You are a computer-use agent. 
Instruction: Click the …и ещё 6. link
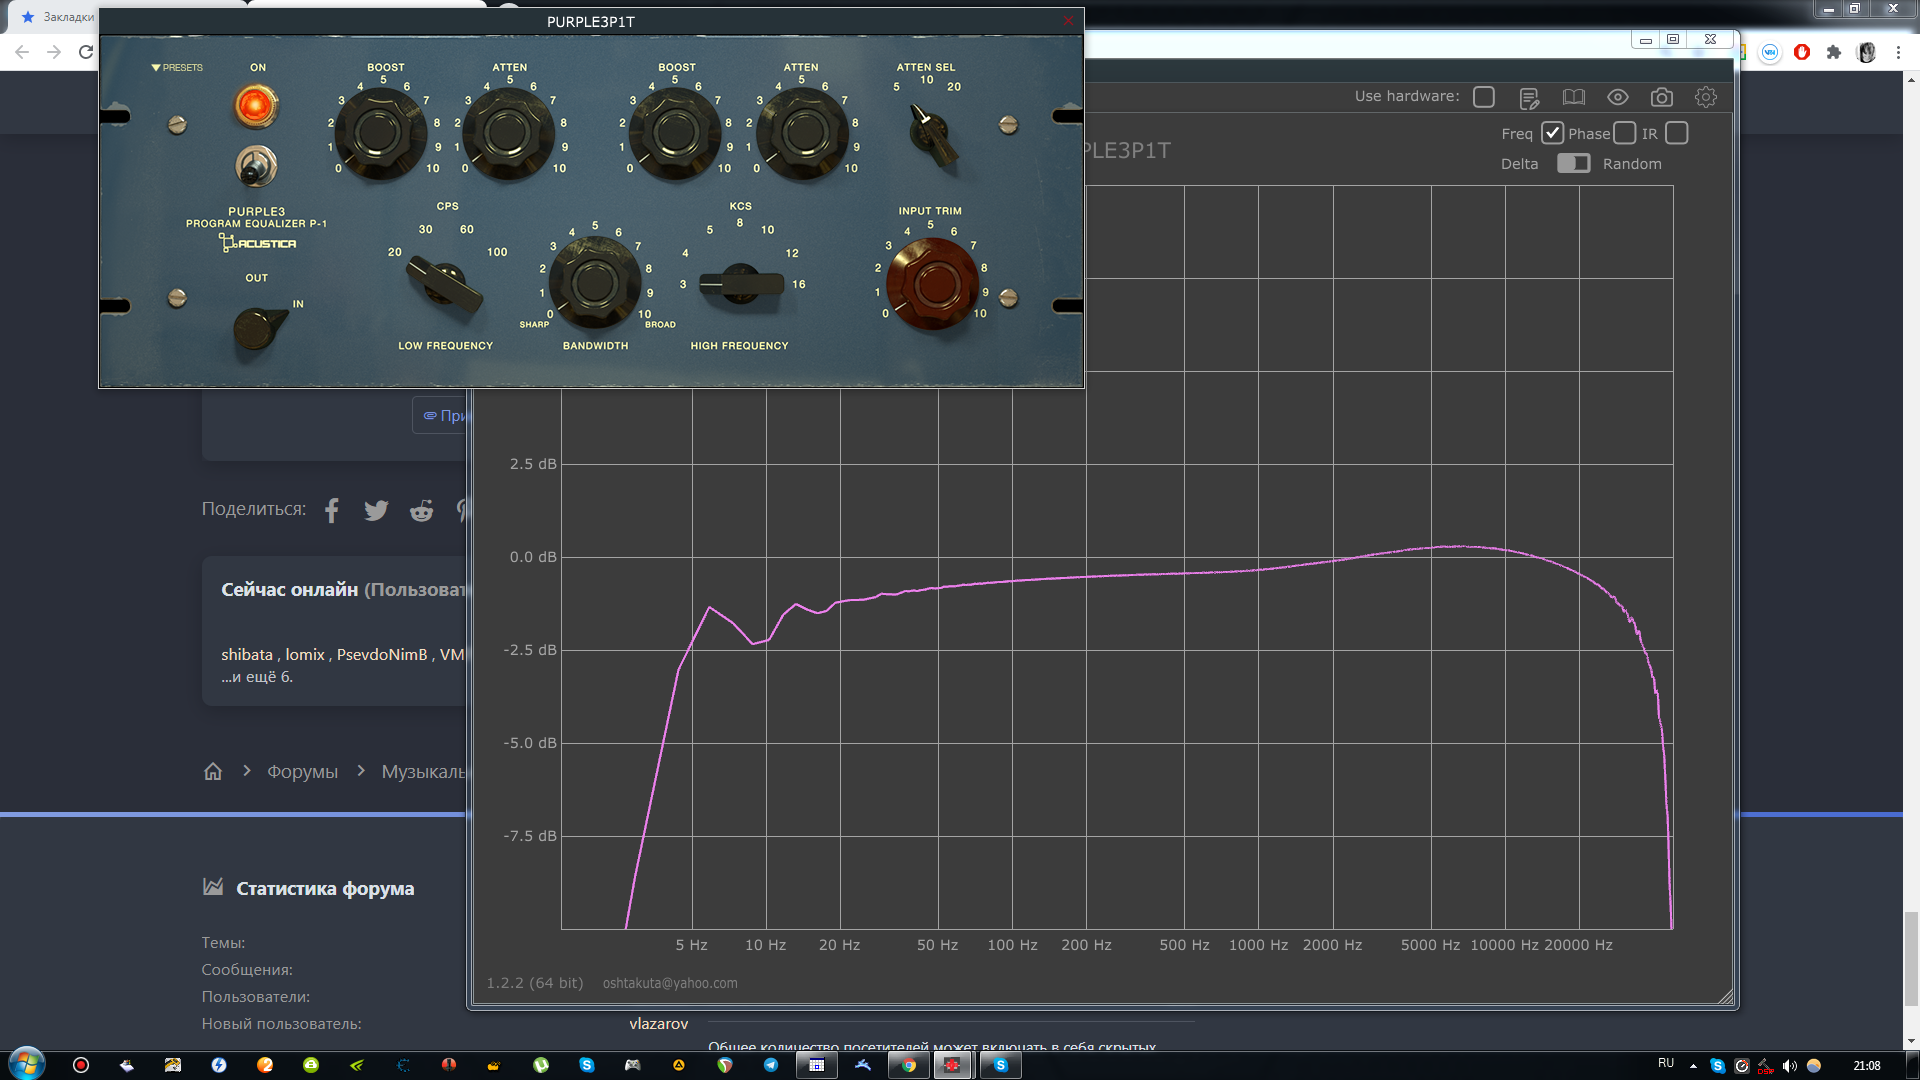click(x=257, y=676)
